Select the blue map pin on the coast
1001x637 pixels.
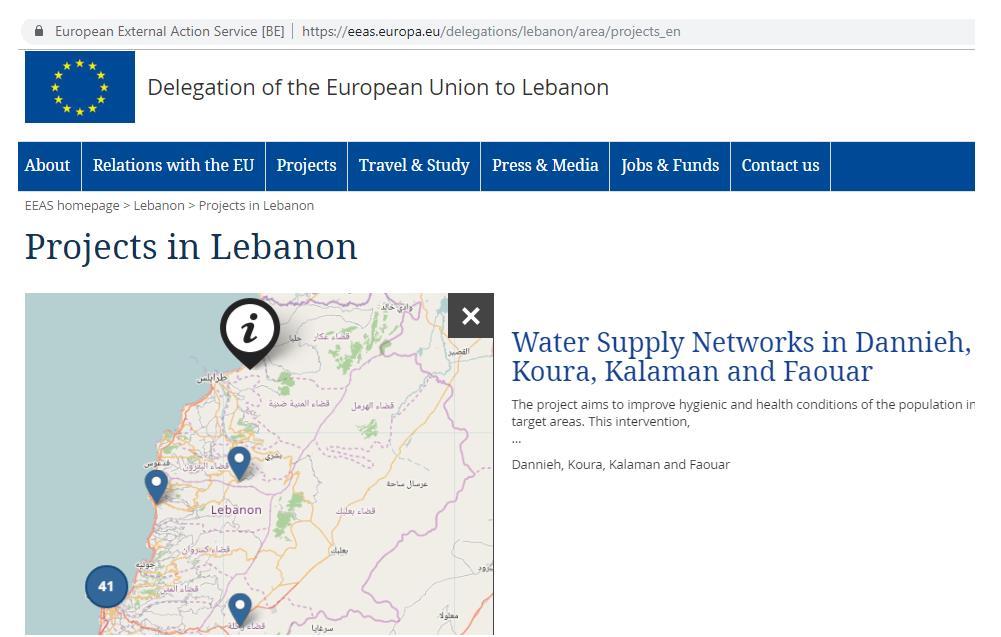click(156, 486)
